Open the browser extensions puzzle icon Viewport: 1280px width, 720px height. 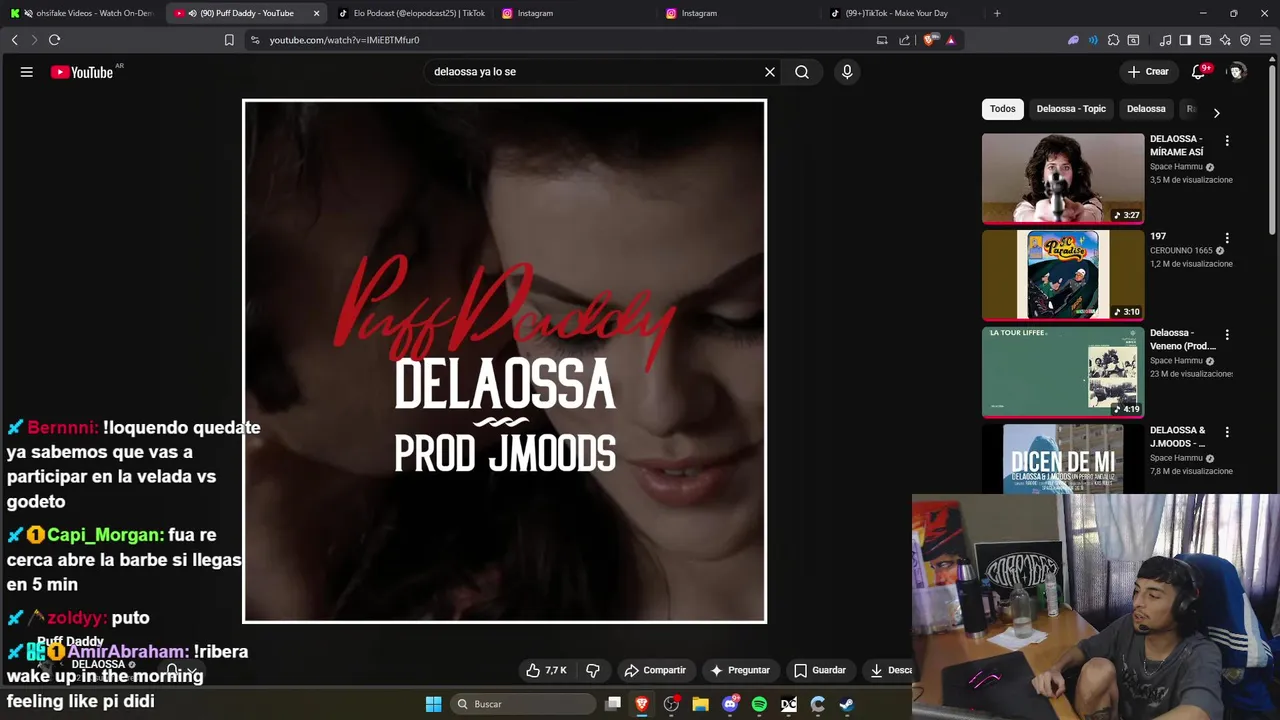tap(1113, 40)
